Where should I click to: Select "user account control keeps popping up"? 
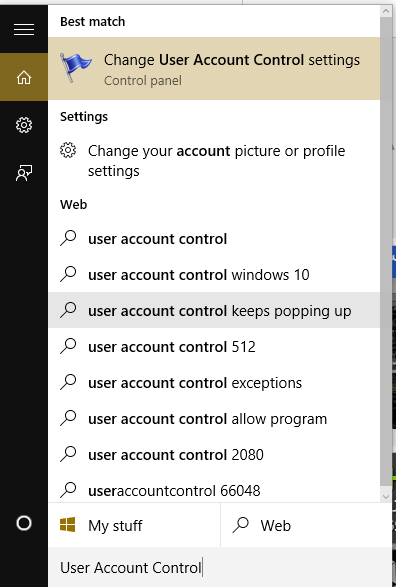[x=214, y=310]
